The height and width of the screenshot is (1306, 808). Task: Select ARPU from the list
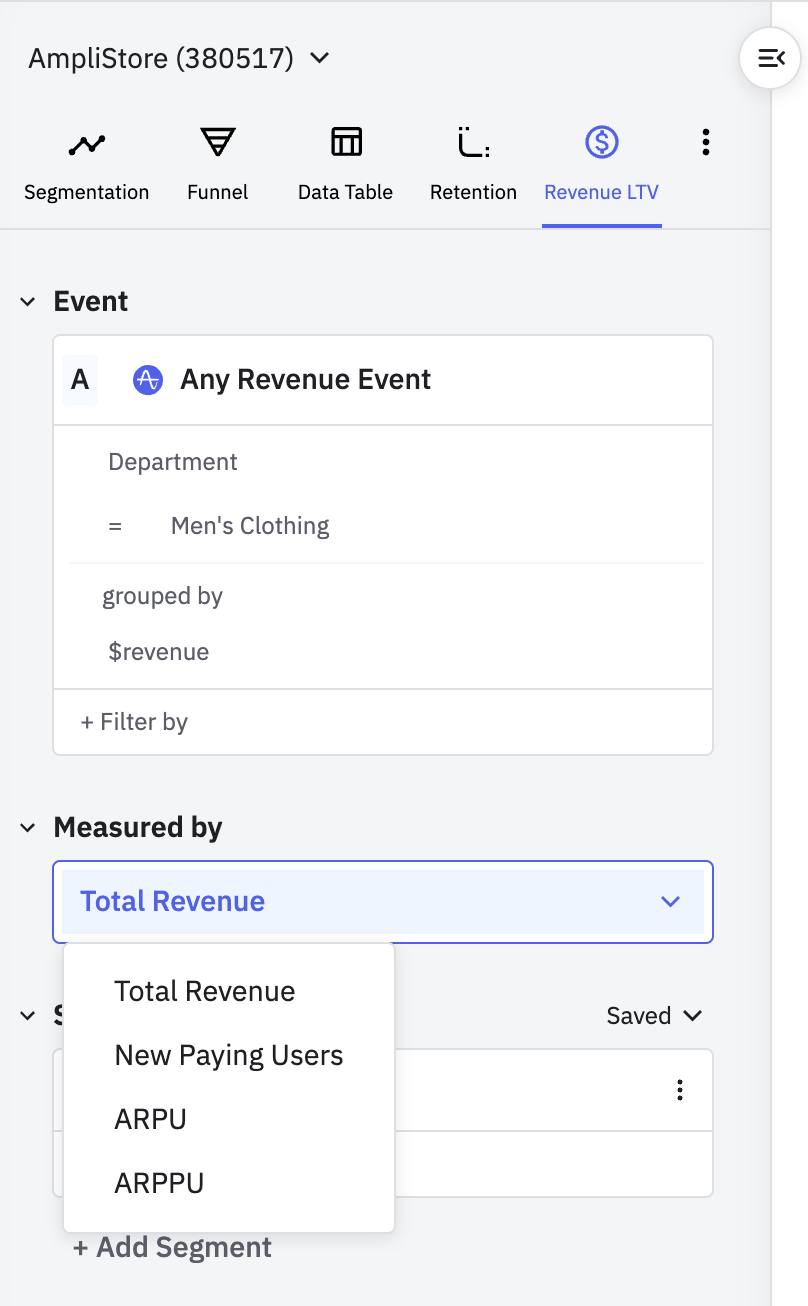point(151,1119)
